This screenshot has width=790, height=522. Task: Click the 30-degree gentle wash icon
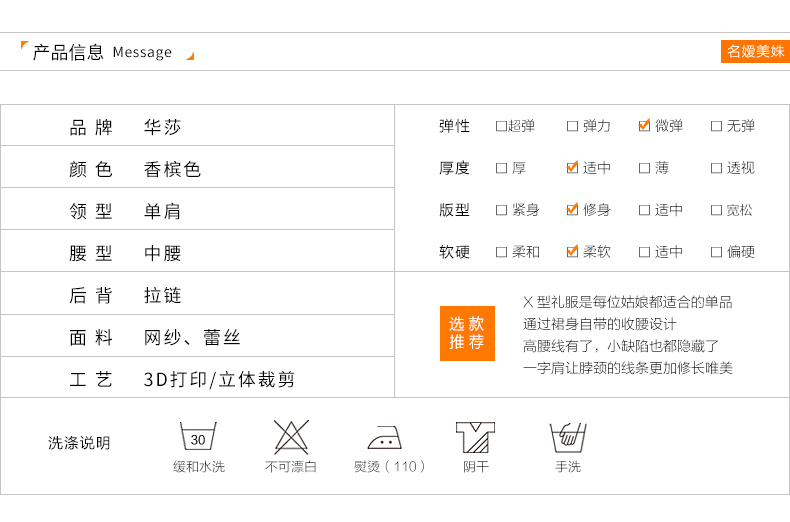point(198,438)
